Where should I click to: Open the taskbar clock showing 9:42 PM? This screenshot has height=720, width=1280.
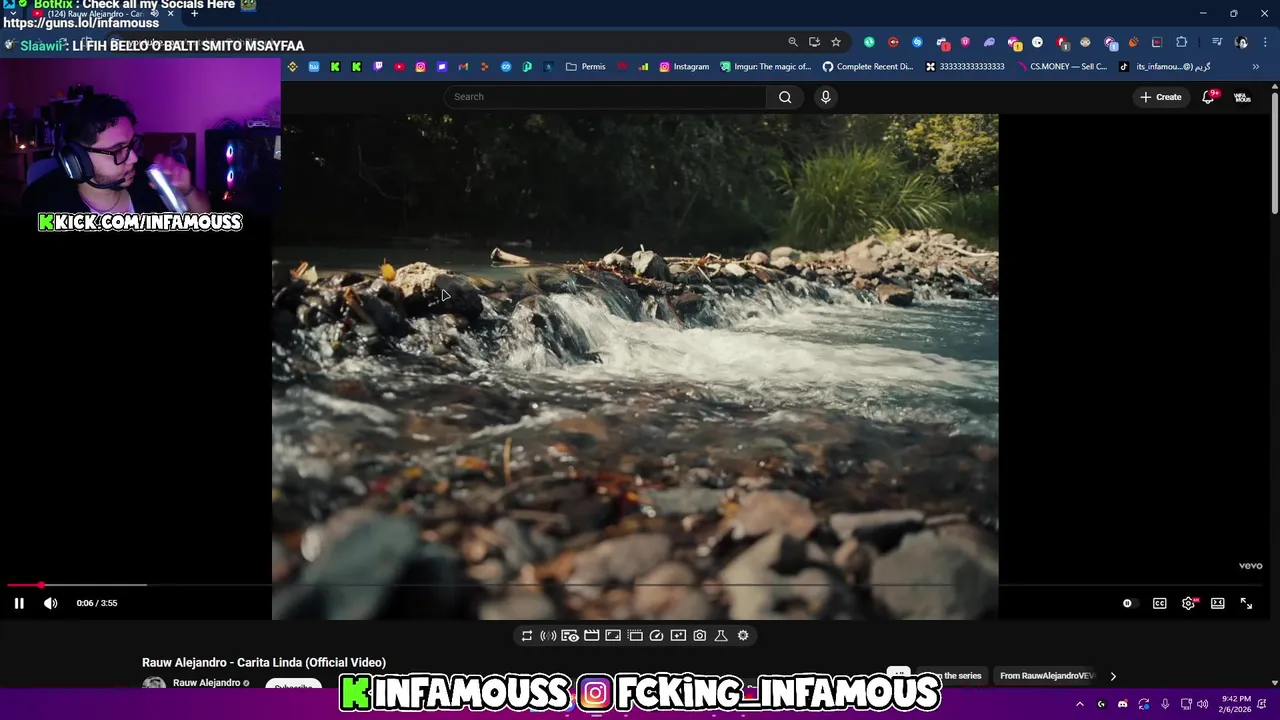coord(1236,704)
